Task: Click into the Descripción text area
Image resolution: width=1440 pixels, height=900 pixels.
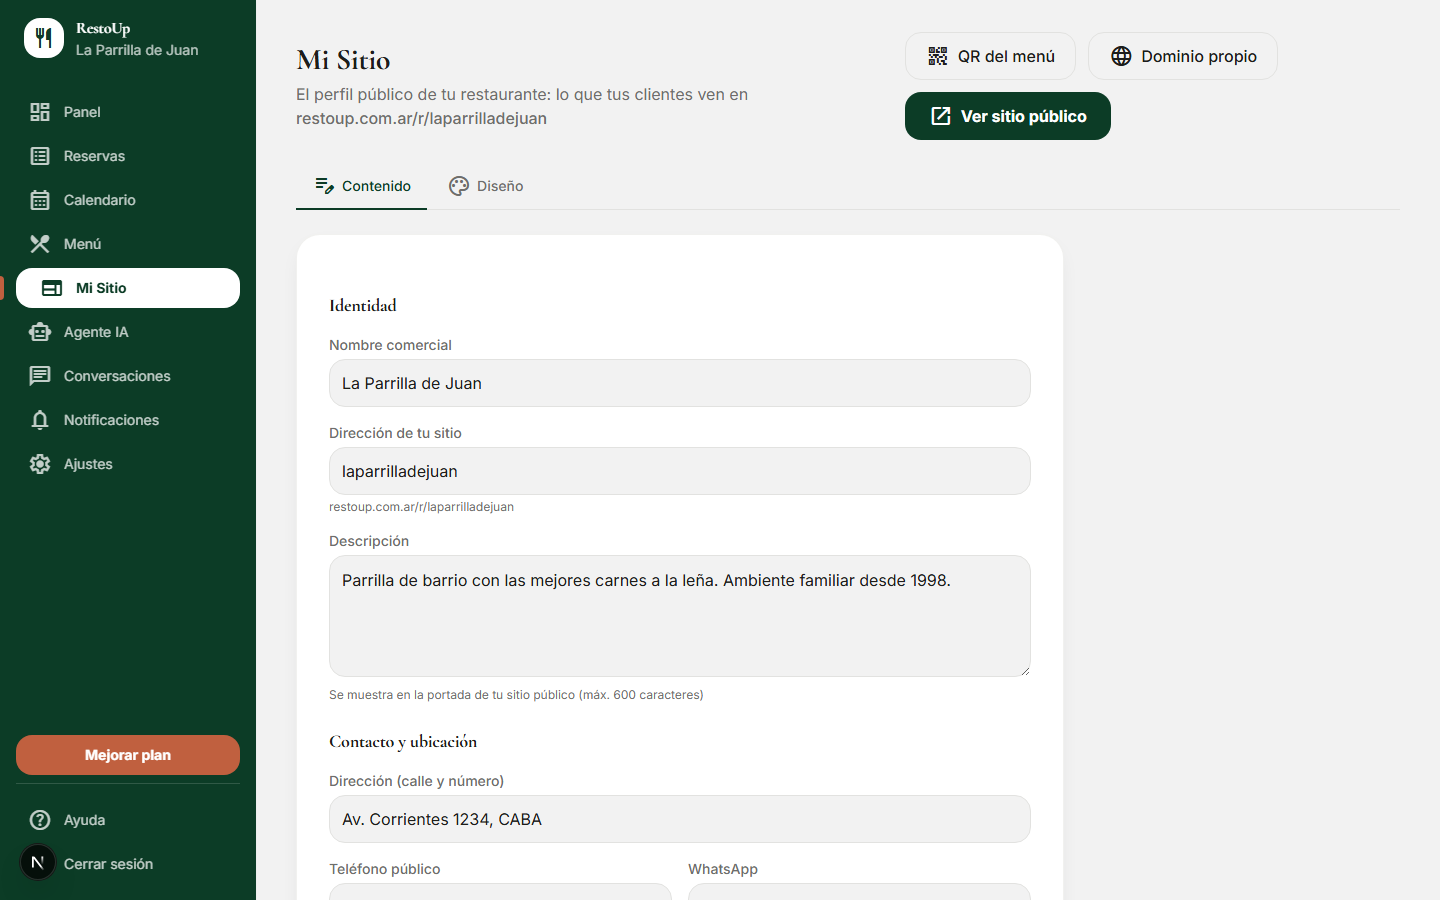Action: (680, 616)
